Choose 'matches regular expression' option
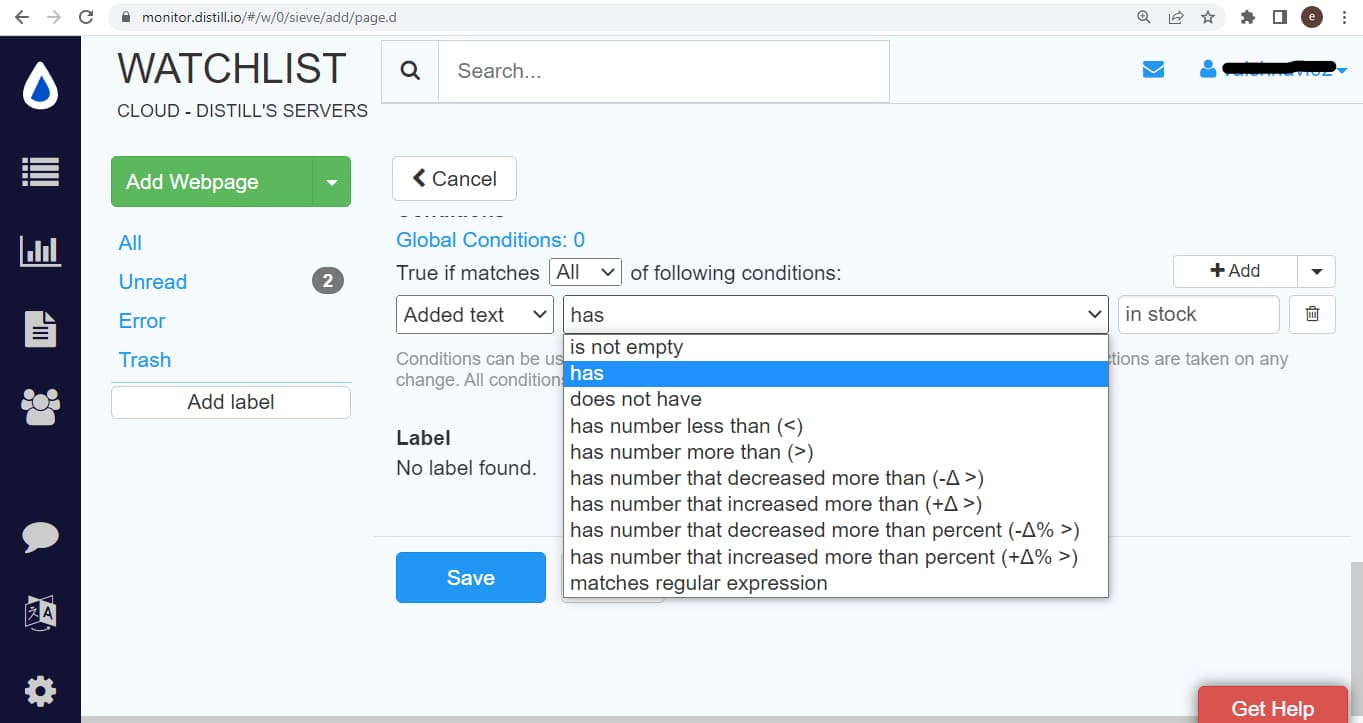Image resolution: width=1363 pixels, height=723 pixels. tap(699, 583)
